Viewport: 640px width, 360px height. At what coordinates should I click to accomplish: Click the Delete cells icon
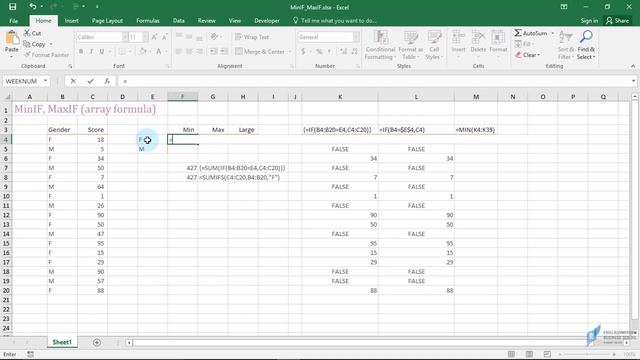click(478, 38)
